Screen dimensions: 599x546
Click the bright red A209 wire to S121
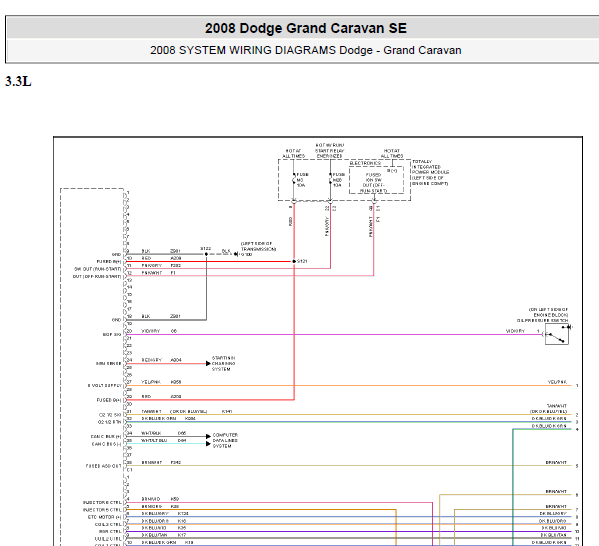click(x=209, y=262)
